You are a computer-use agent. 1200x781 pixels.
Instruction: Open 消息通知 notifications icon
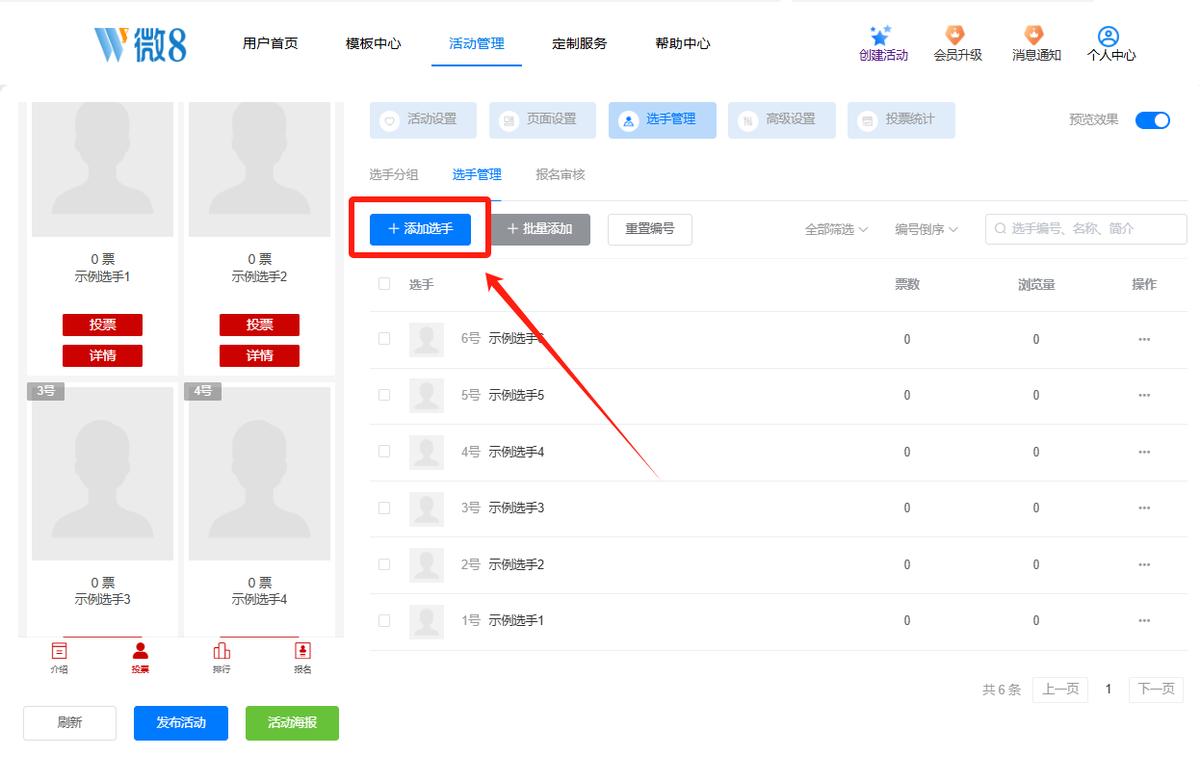1035,35
